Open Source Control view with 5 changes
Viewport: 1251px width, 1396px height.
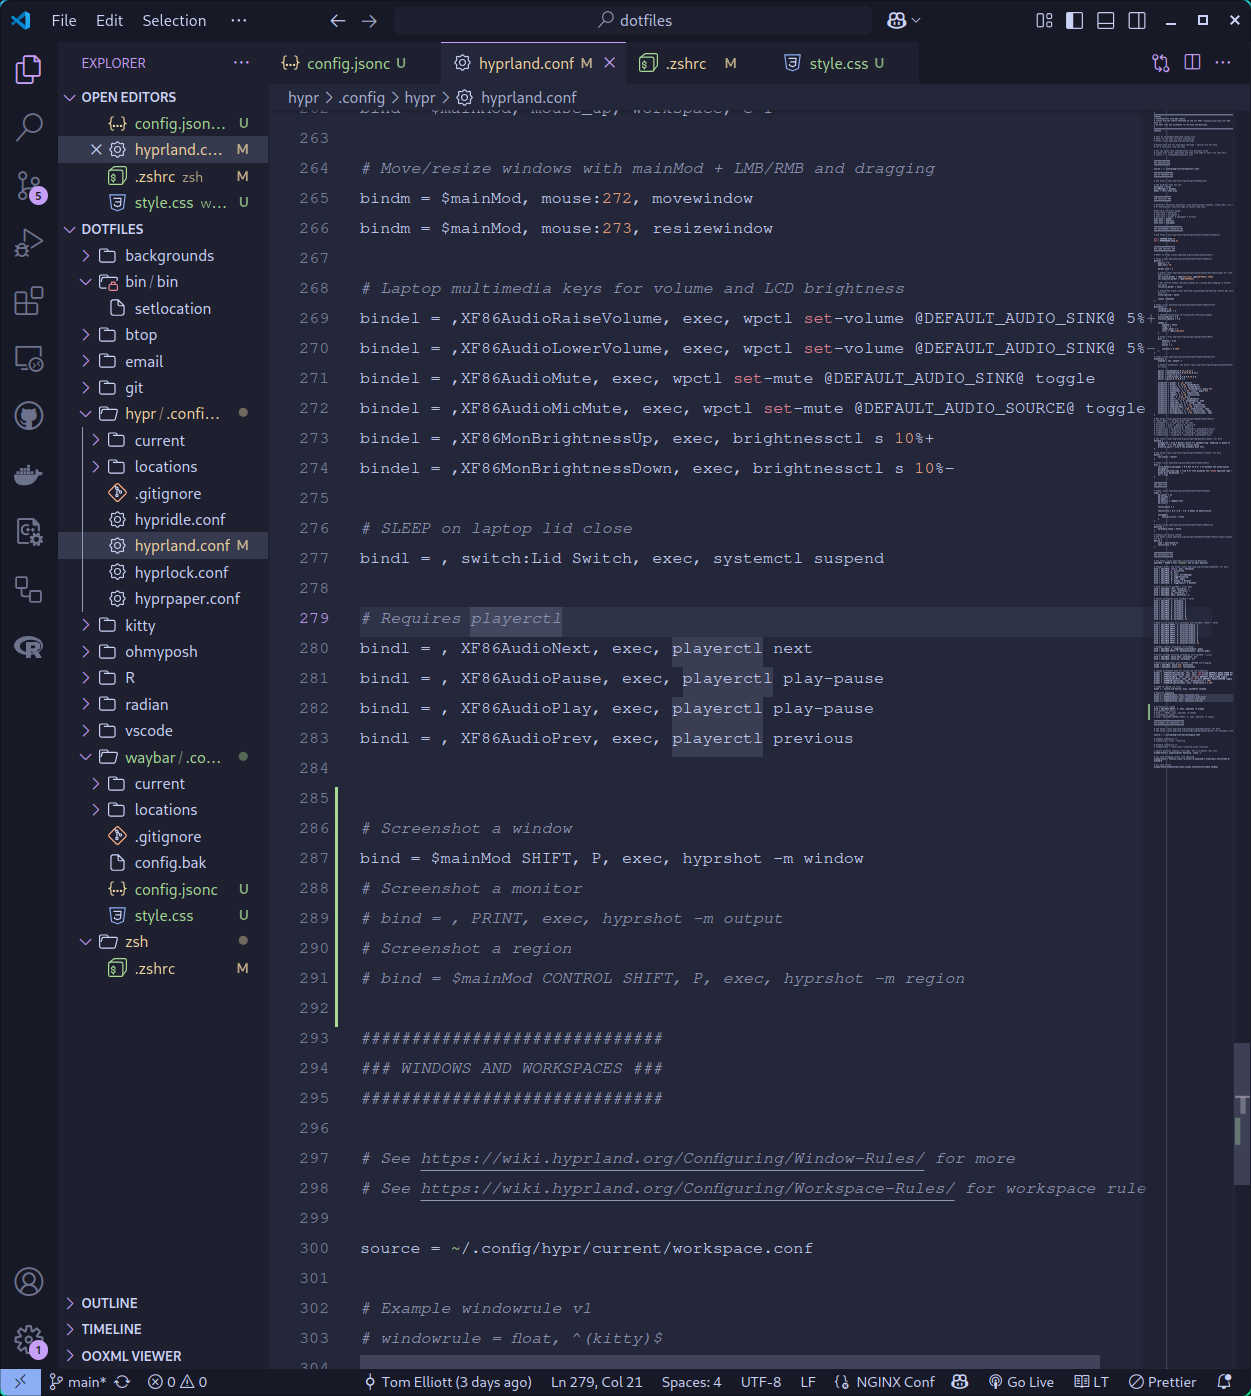pos(29,185)
